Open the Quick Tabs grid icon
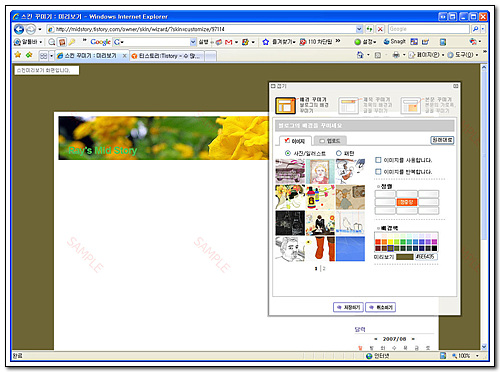The width and height of the screenshot is (500, 372). click(43, 56)
